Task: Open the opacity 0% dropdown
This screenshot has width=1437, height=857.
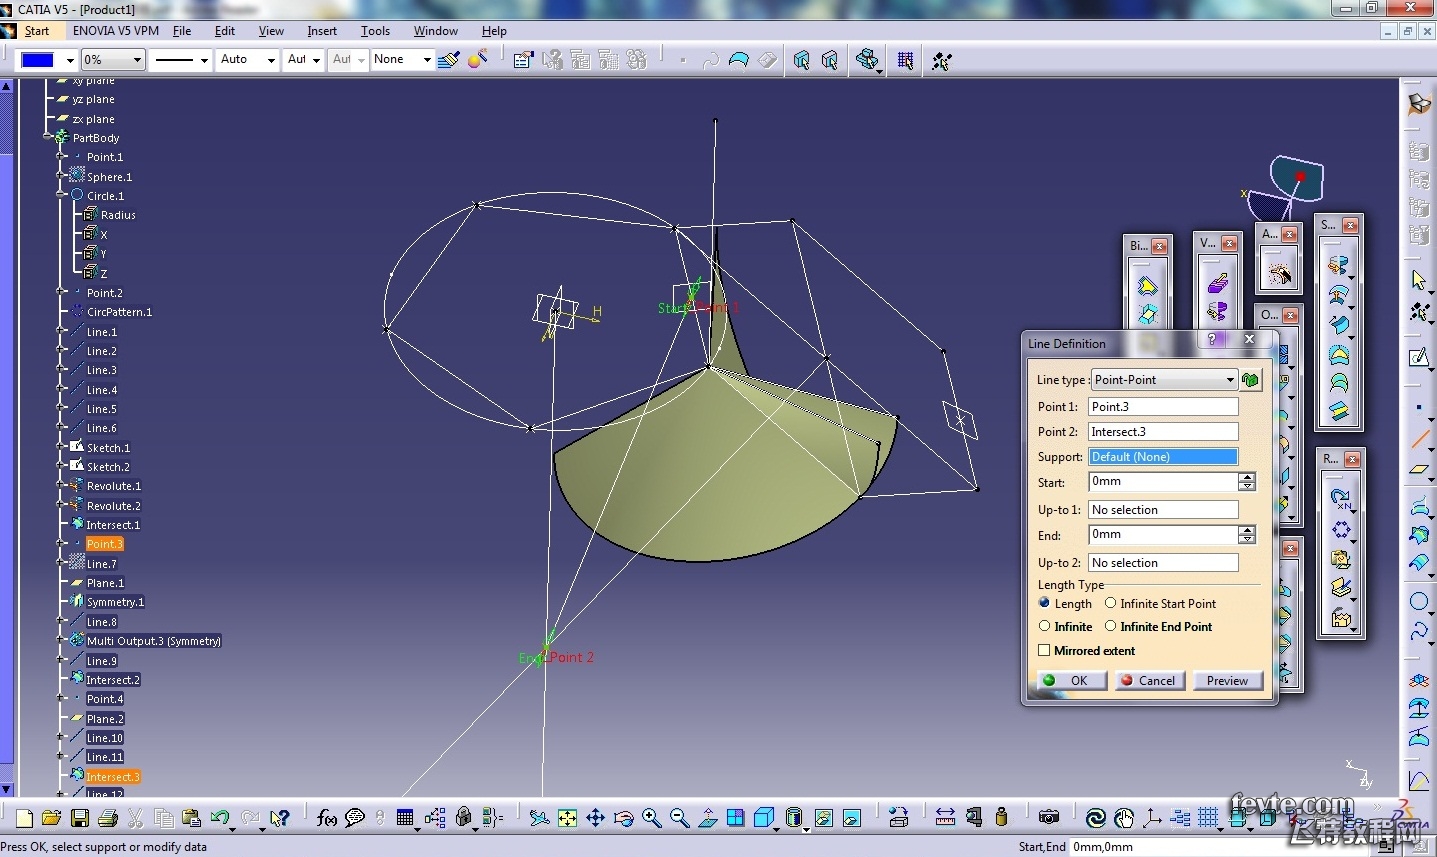Action: point(113,60)
